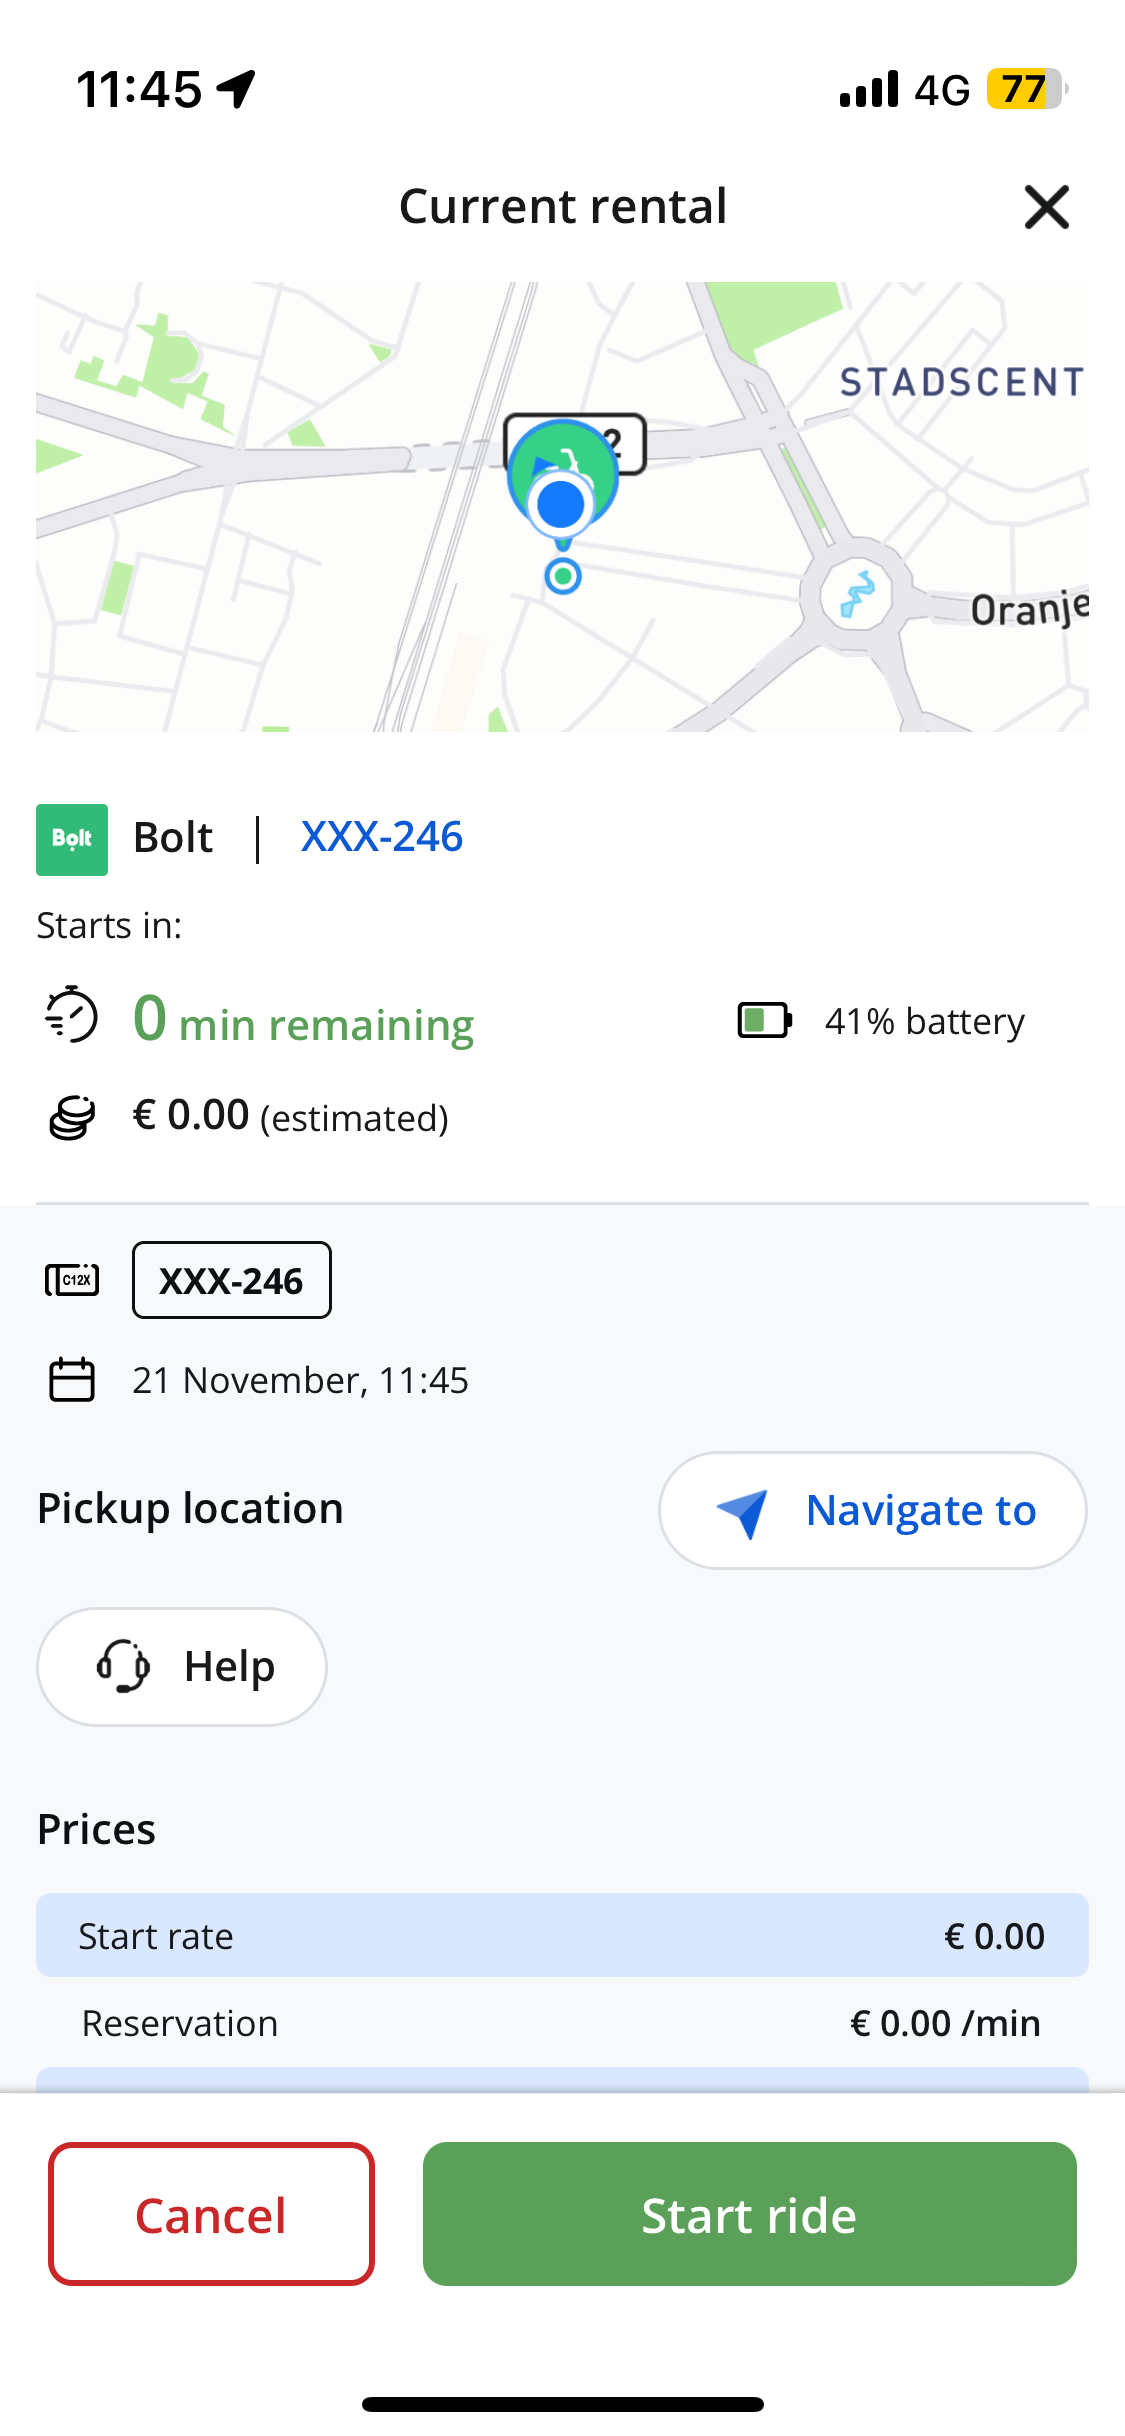
Task: Open the XXX-246 vehicle link
Action: [382, 837]
